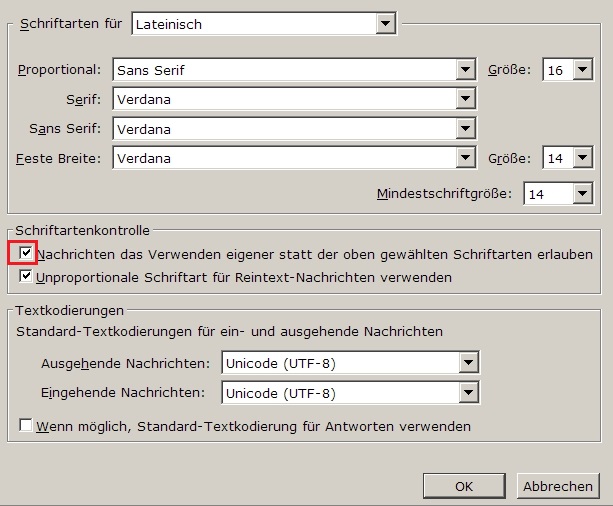Open the Ausgehende Nachrichten encoding dropdown
The width and height of the screenshot is (613, 506).
467,363
